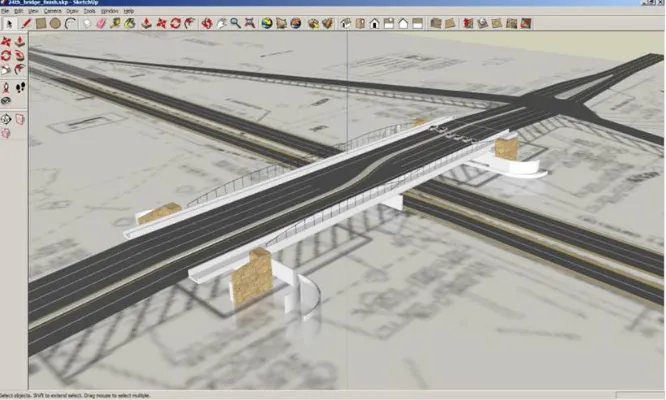
Task: Choose the Select arrow tool
Action: point(8,24)
